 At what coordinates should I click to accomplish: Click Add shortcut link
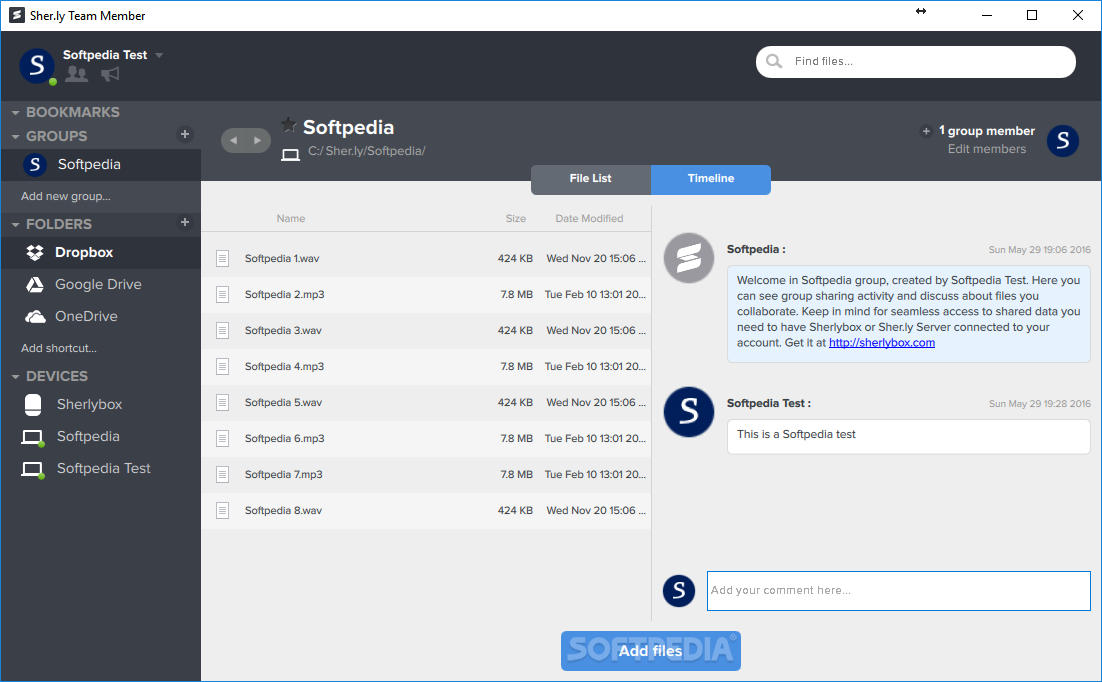pyautogui.click(x=59, y=348)
